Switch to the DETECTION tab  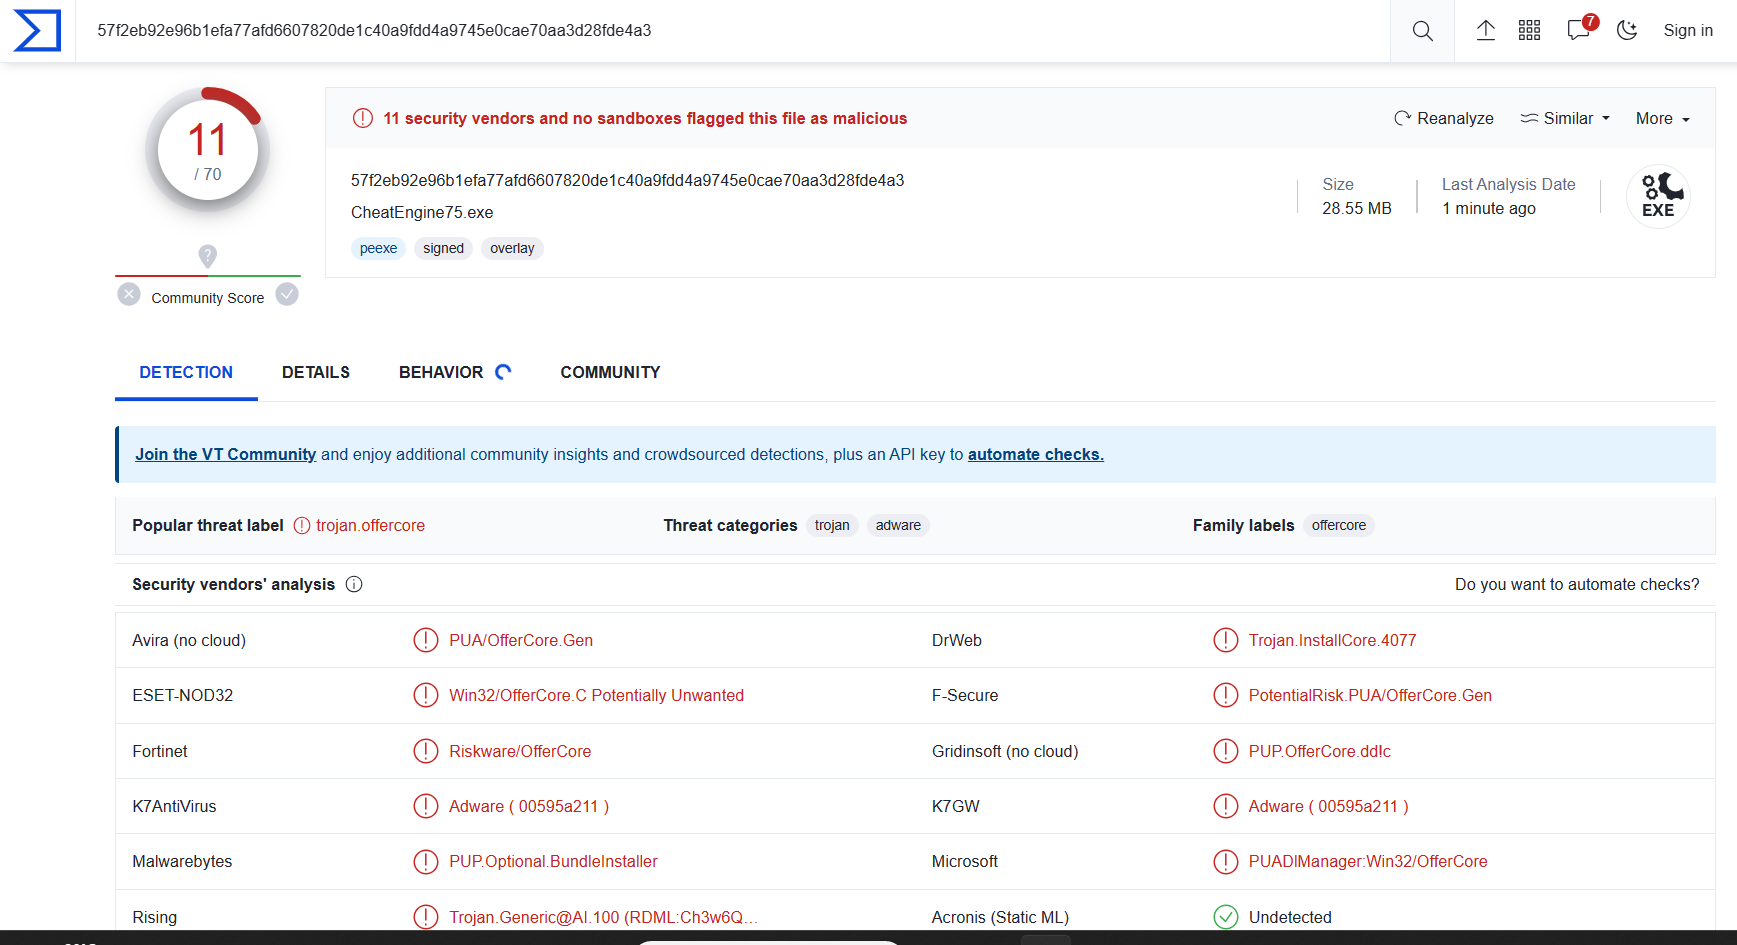tap(186, 372)
